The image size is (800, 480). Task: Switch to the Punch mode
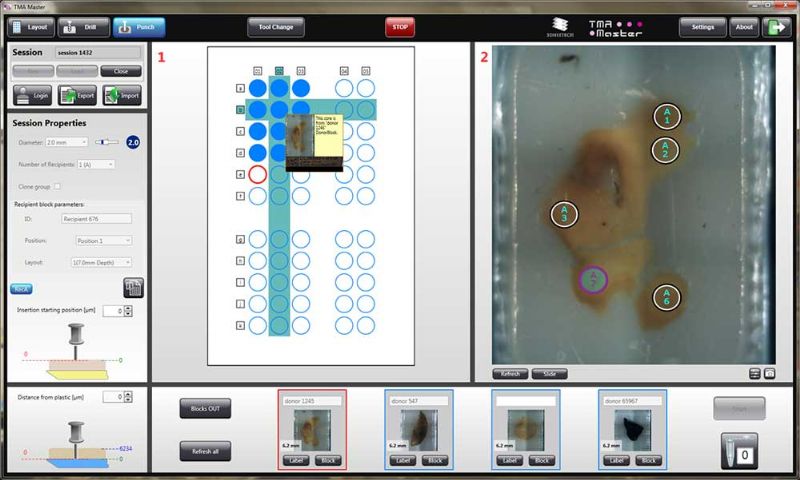point(139,27)
